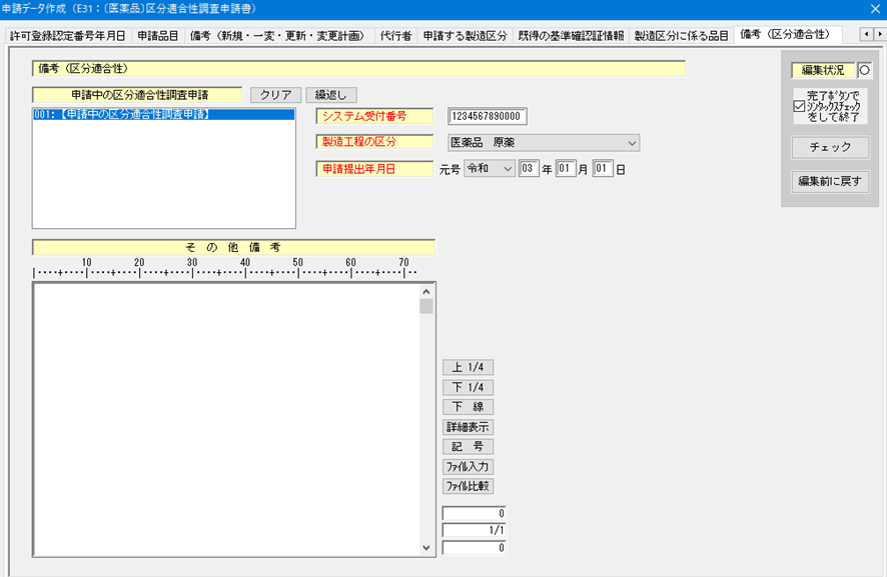This screenshot has width=887, height=577.
Task: Click the month field before 月
Action: coord(565,169)
